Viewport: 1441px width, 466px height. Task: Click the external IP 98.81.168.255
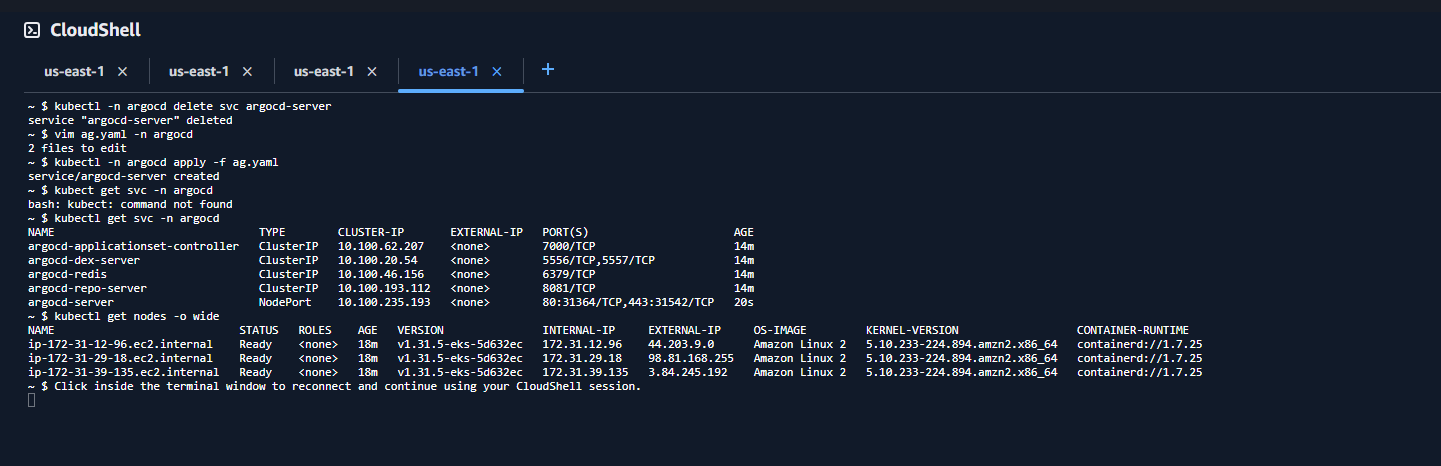690,358
